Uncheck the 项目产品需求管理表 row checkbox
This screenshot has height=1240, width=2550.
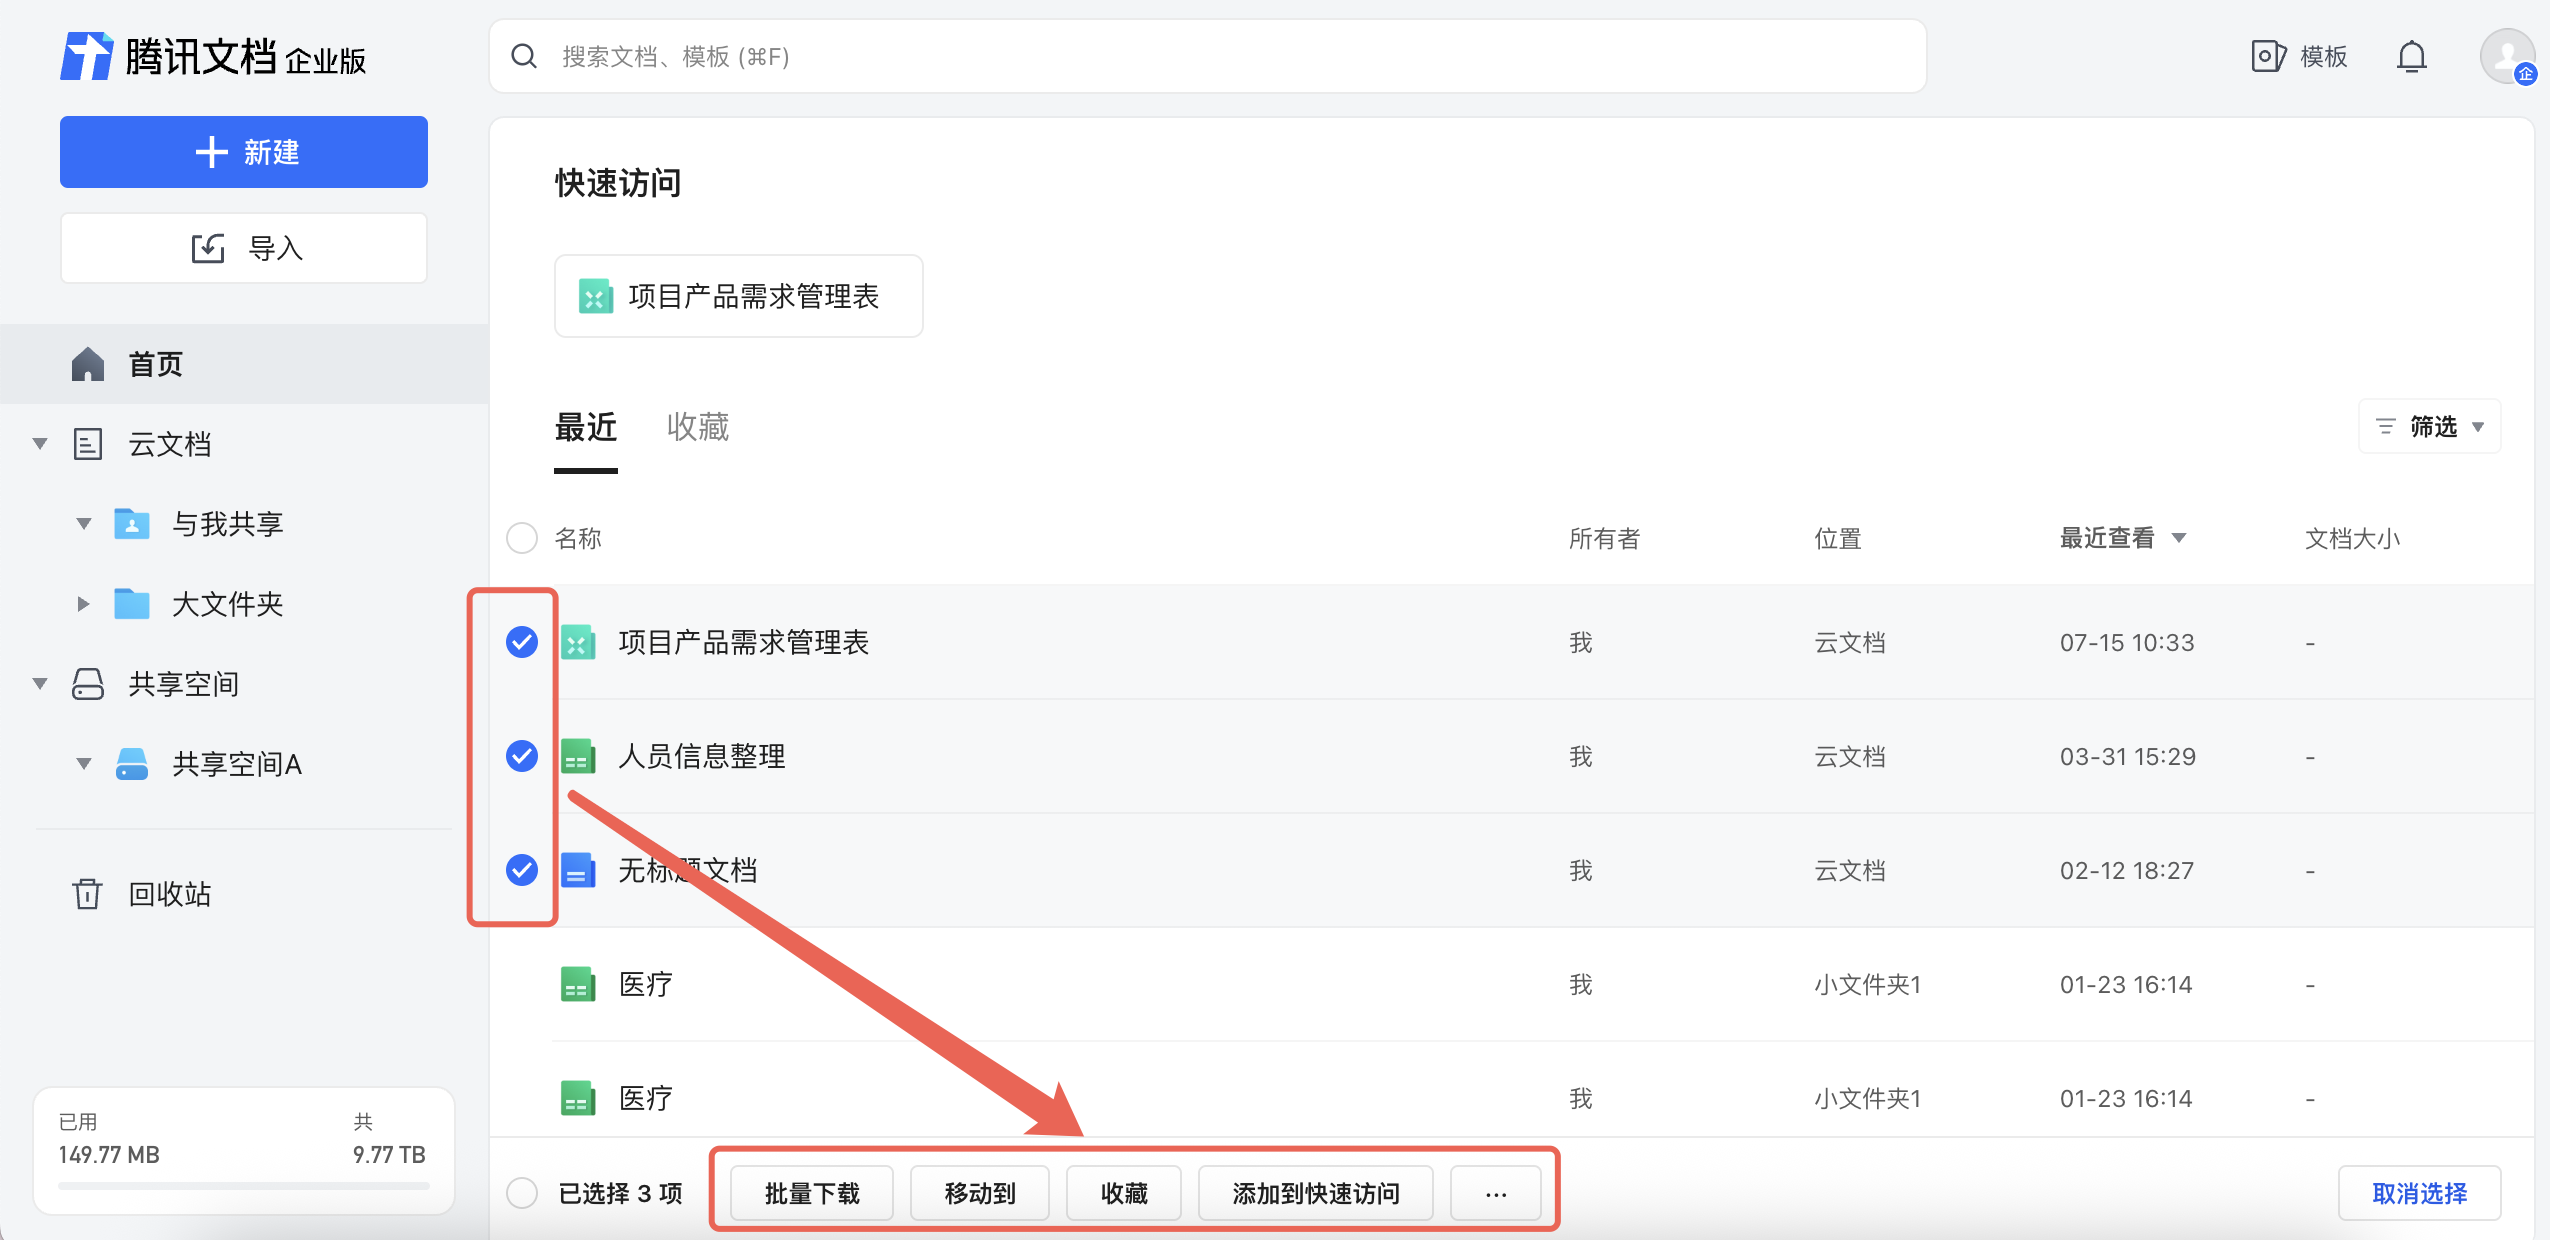coord(522,642)
